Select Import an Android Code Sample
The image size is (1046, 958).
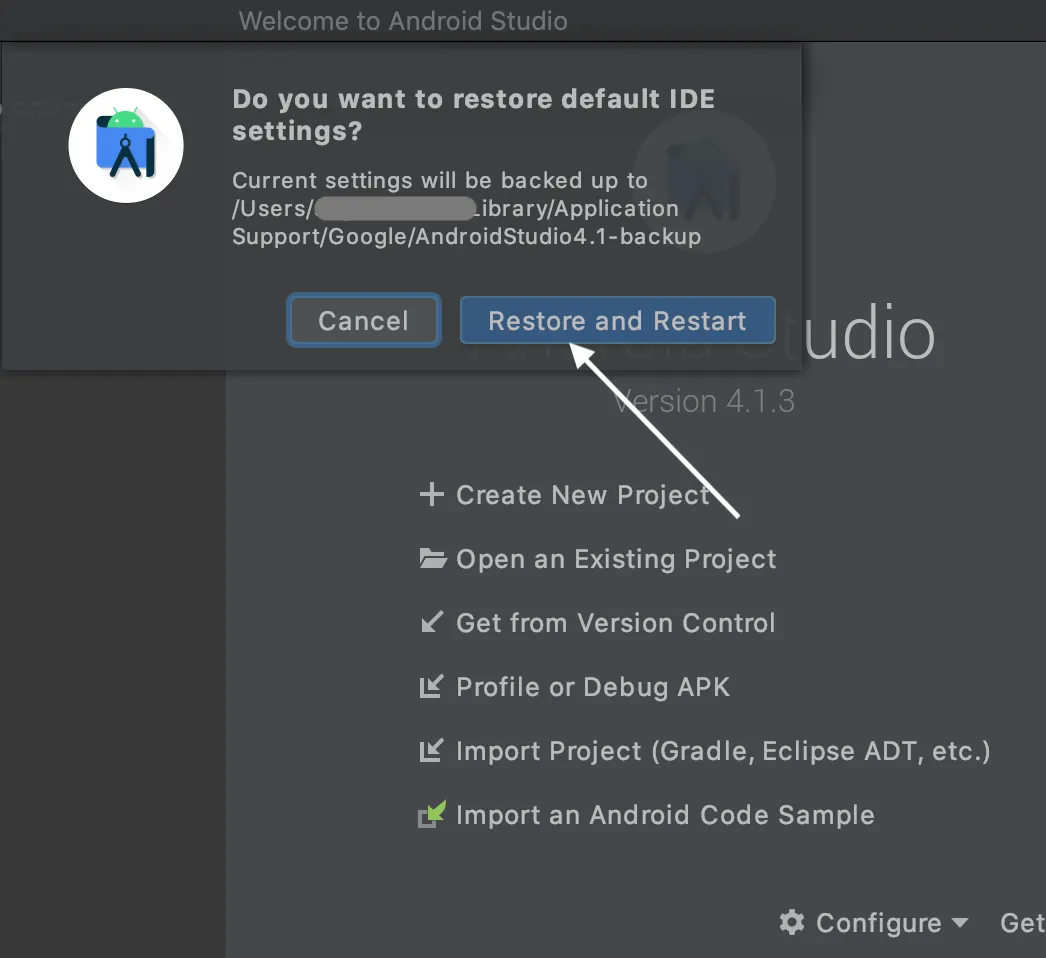pos(665,815)
